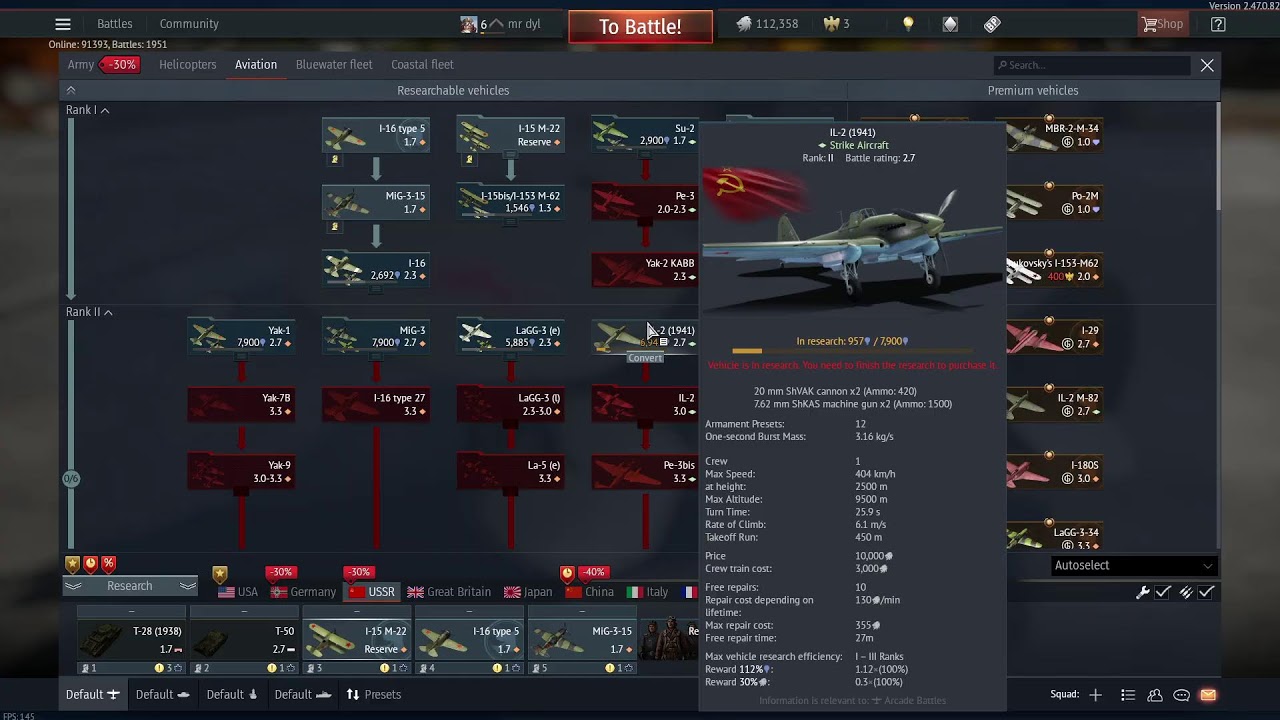Select the LaGG-3 (e) vehicle card

(510, 336)
